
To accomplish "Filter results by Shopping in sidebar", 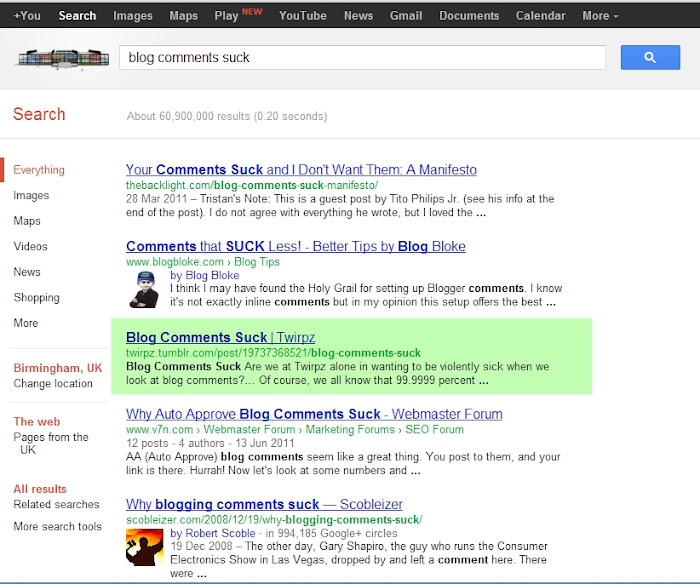I will (x=37, y=297).
